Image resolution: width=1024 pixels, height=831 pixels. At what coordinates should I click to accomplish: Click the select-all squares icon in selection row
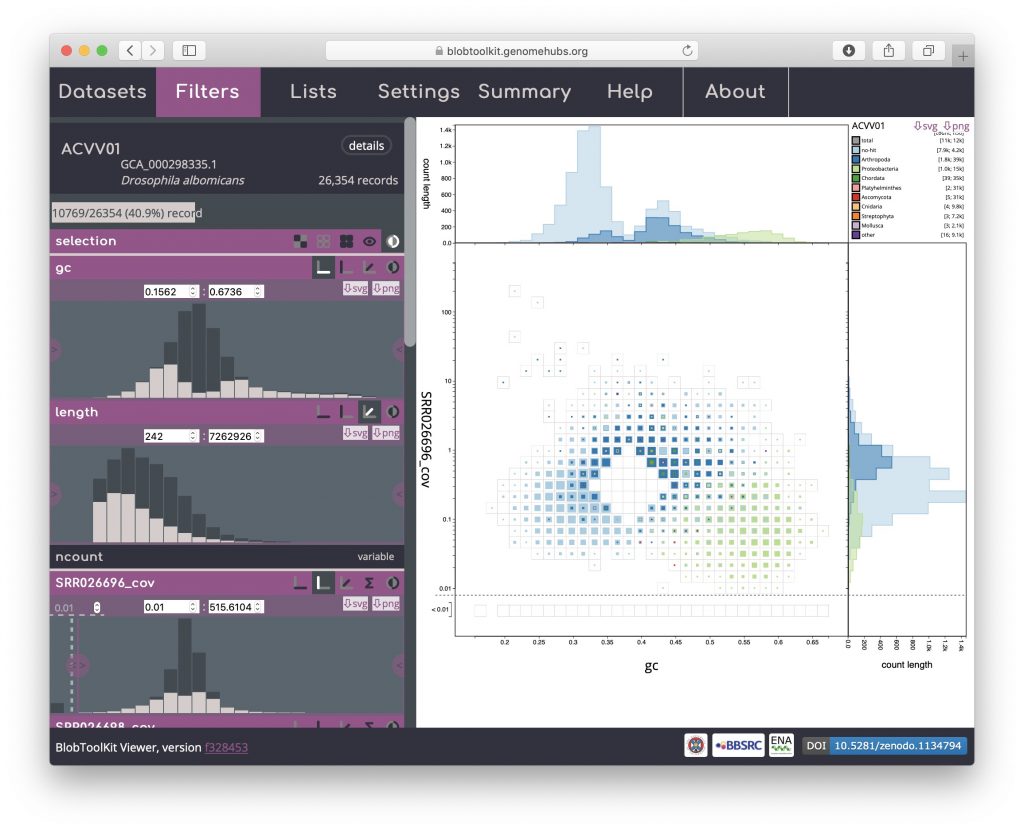coord(346,241)
